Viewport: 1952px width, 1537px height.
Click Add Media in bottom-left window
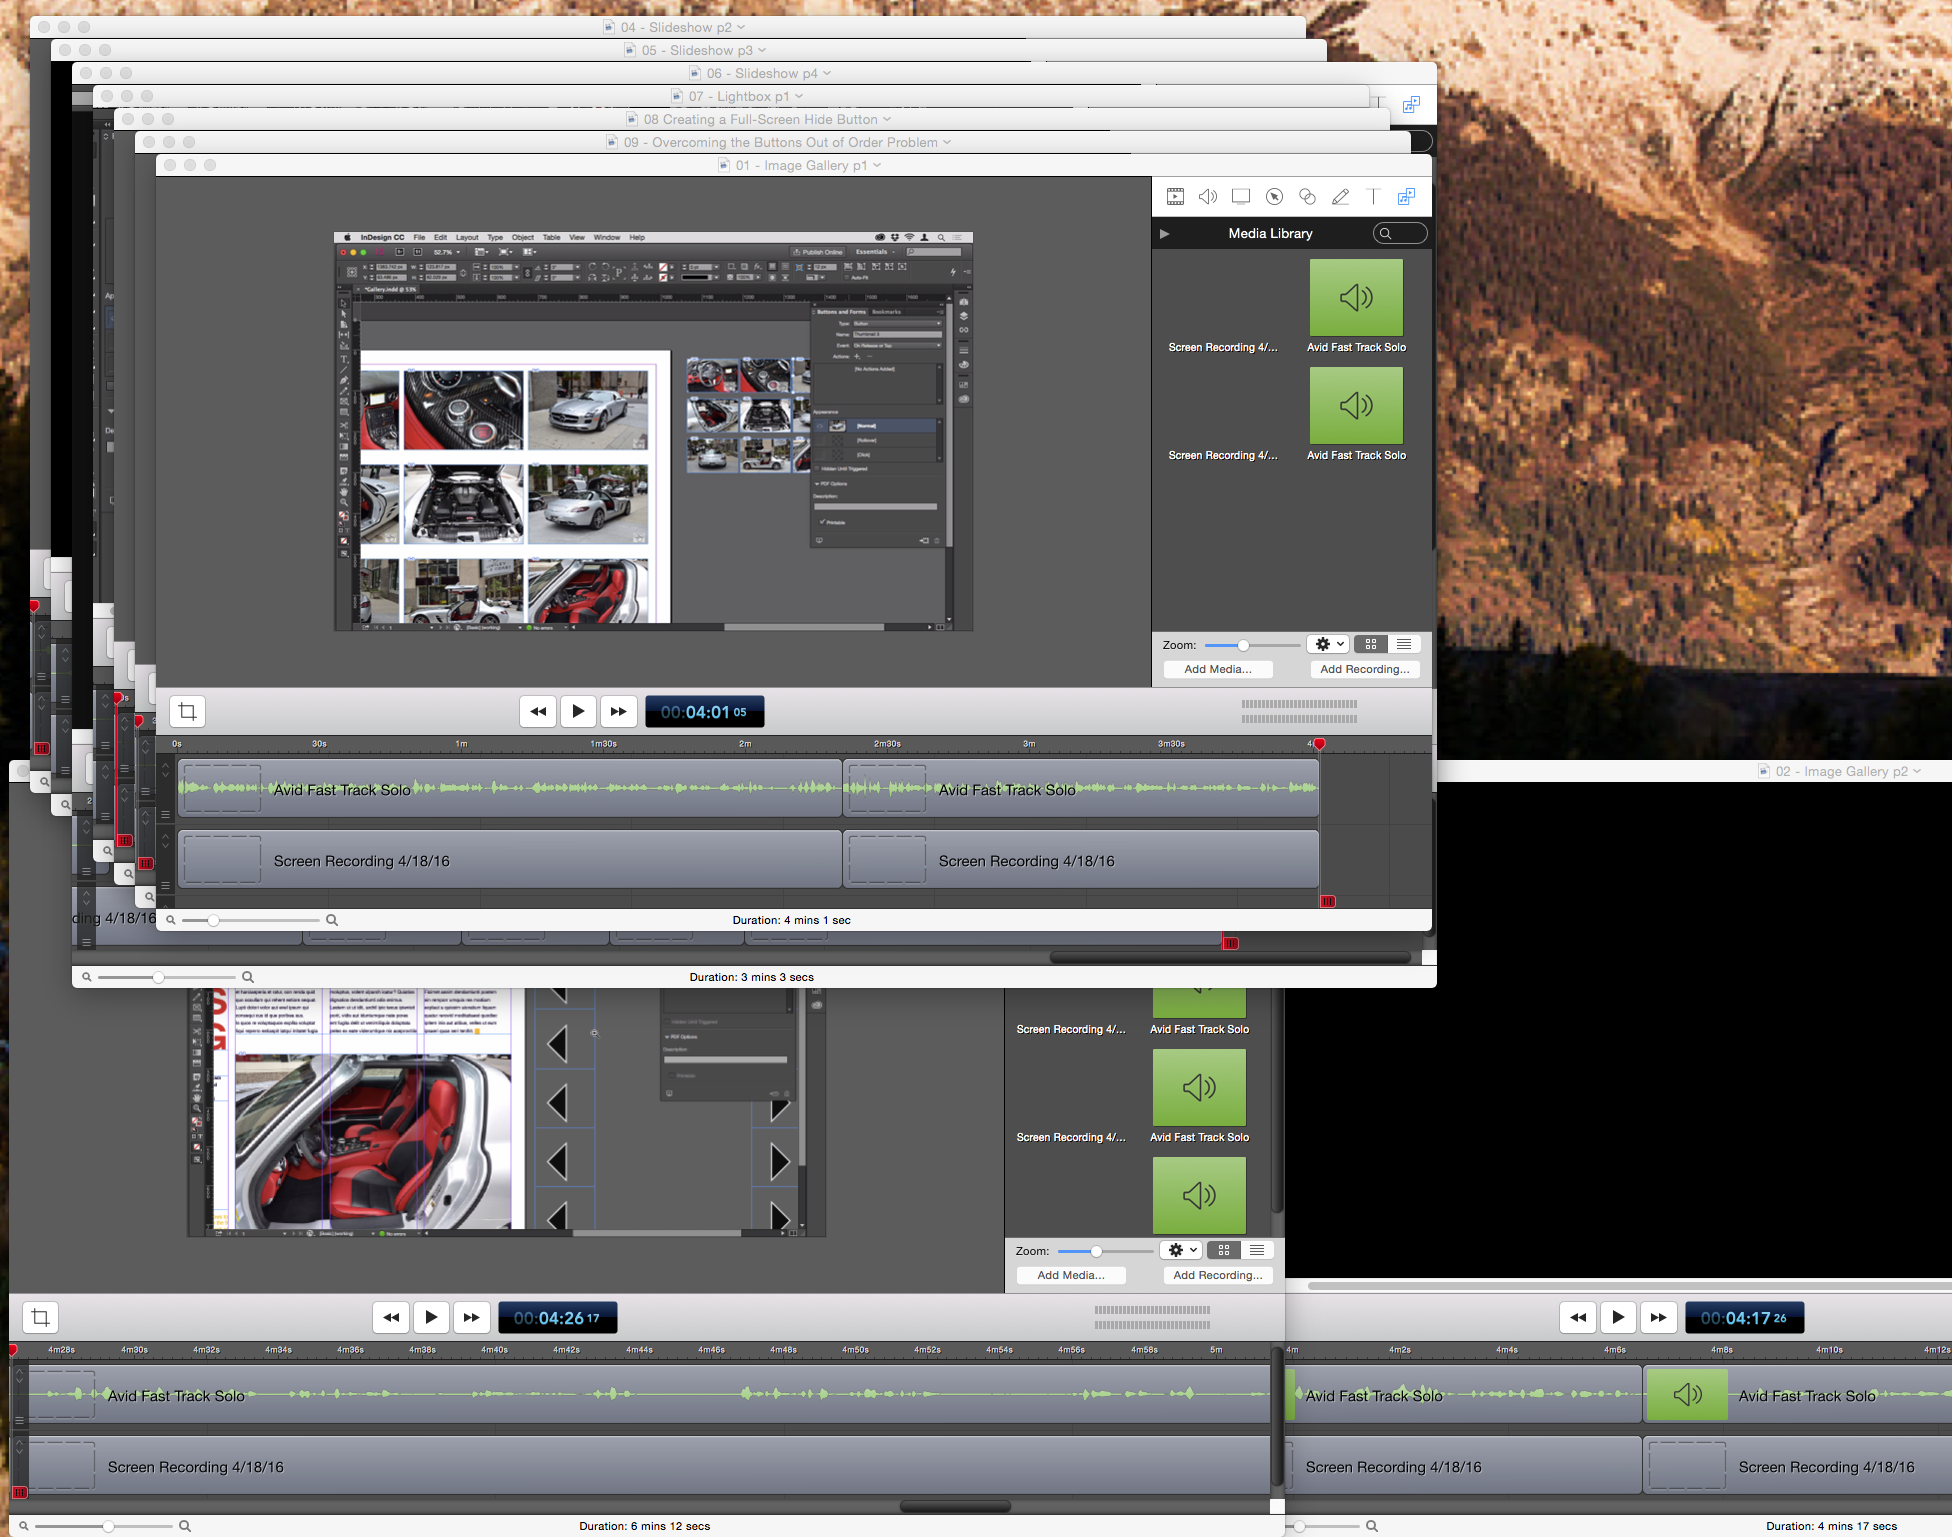coord(1071,1276)
